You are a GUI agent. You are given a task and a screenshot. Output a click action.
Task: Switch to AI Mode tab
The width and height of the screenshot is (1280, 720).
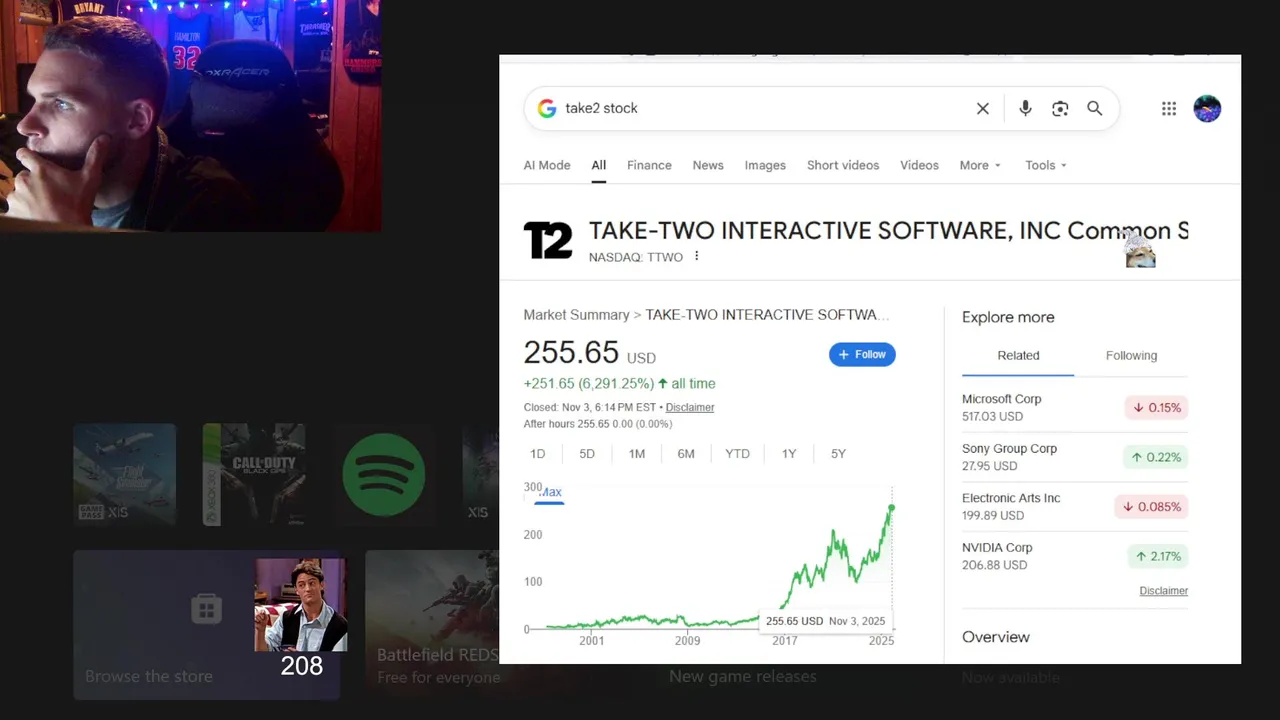coord(547,165)
